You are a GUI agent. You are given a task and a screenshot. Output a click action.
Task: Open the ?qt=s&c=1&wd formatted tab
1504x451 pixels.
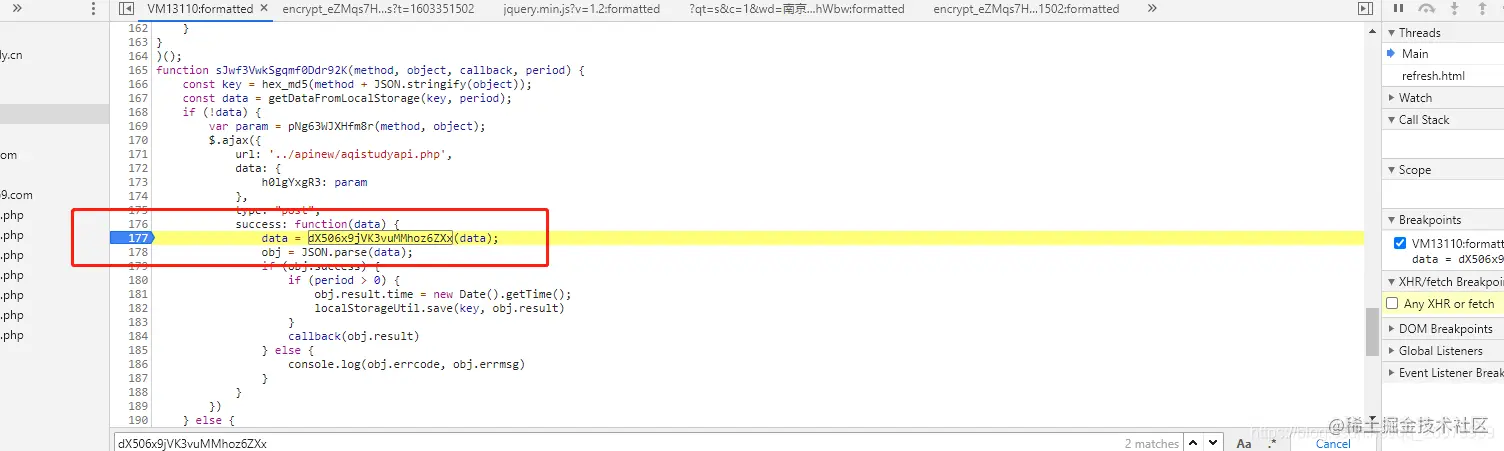click(x=796, y=9)
